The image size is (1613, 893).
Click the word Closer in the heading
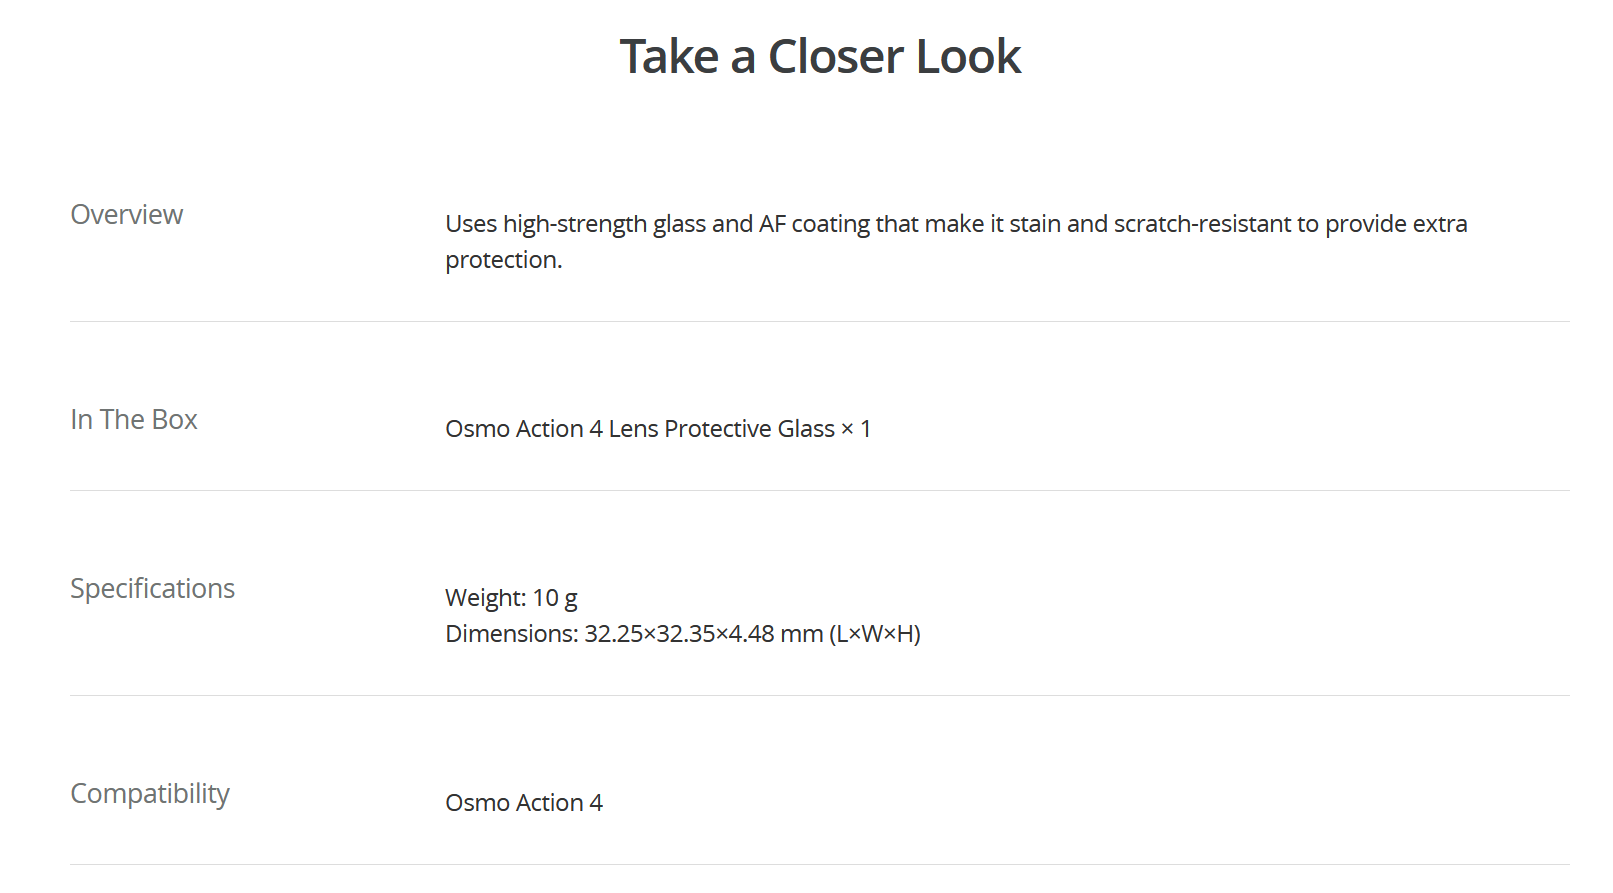836,56
